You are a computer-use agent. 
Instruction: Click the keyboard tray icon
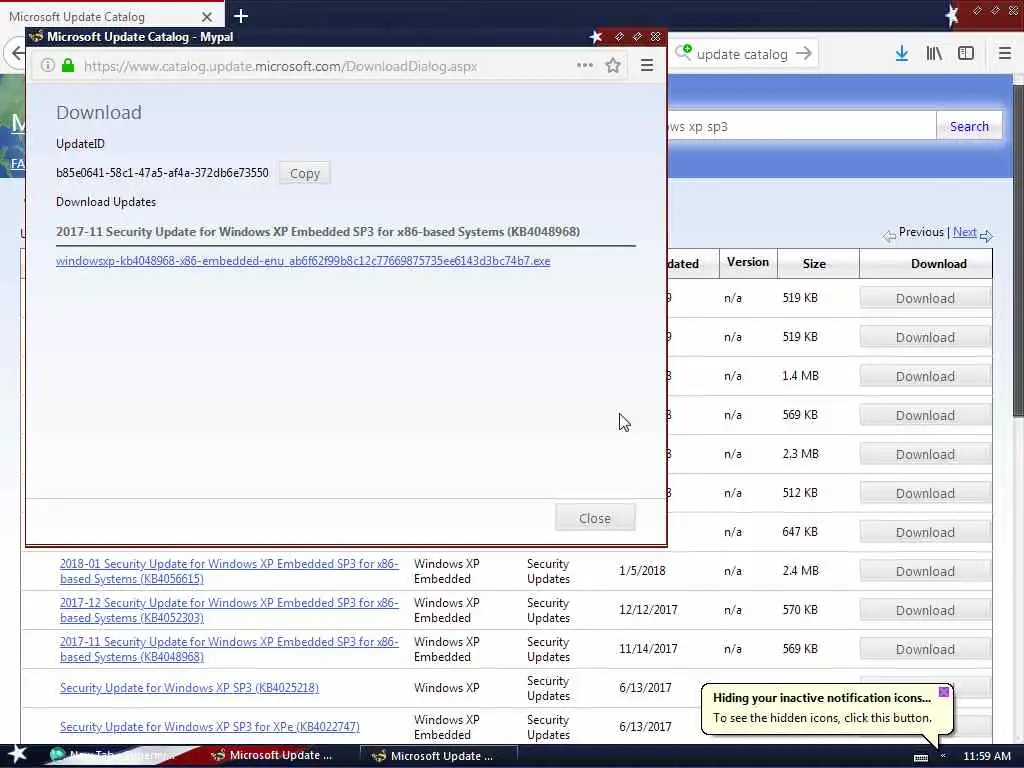(x=921, y=757)
